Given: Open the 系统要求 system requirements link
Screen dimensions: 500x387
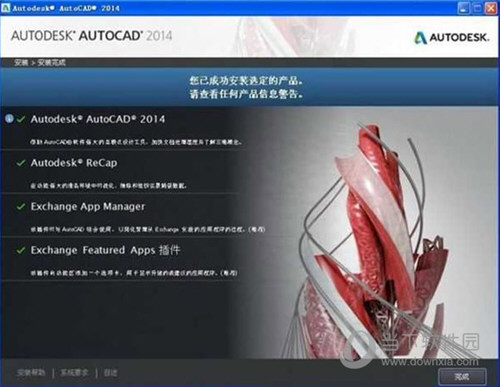Looking at the screenshot, I should (74, 373).
